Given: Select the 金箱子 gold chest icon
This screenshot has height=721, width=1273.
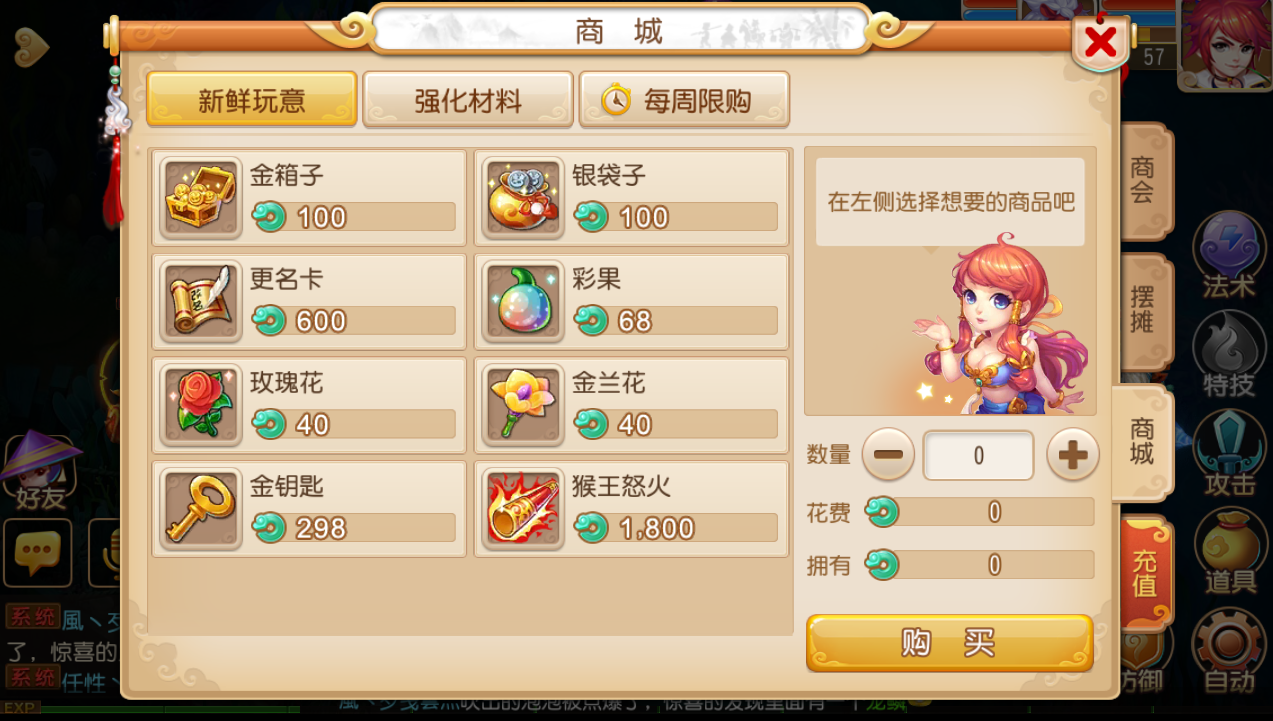Looking at the screenshot, I should 202,197.
